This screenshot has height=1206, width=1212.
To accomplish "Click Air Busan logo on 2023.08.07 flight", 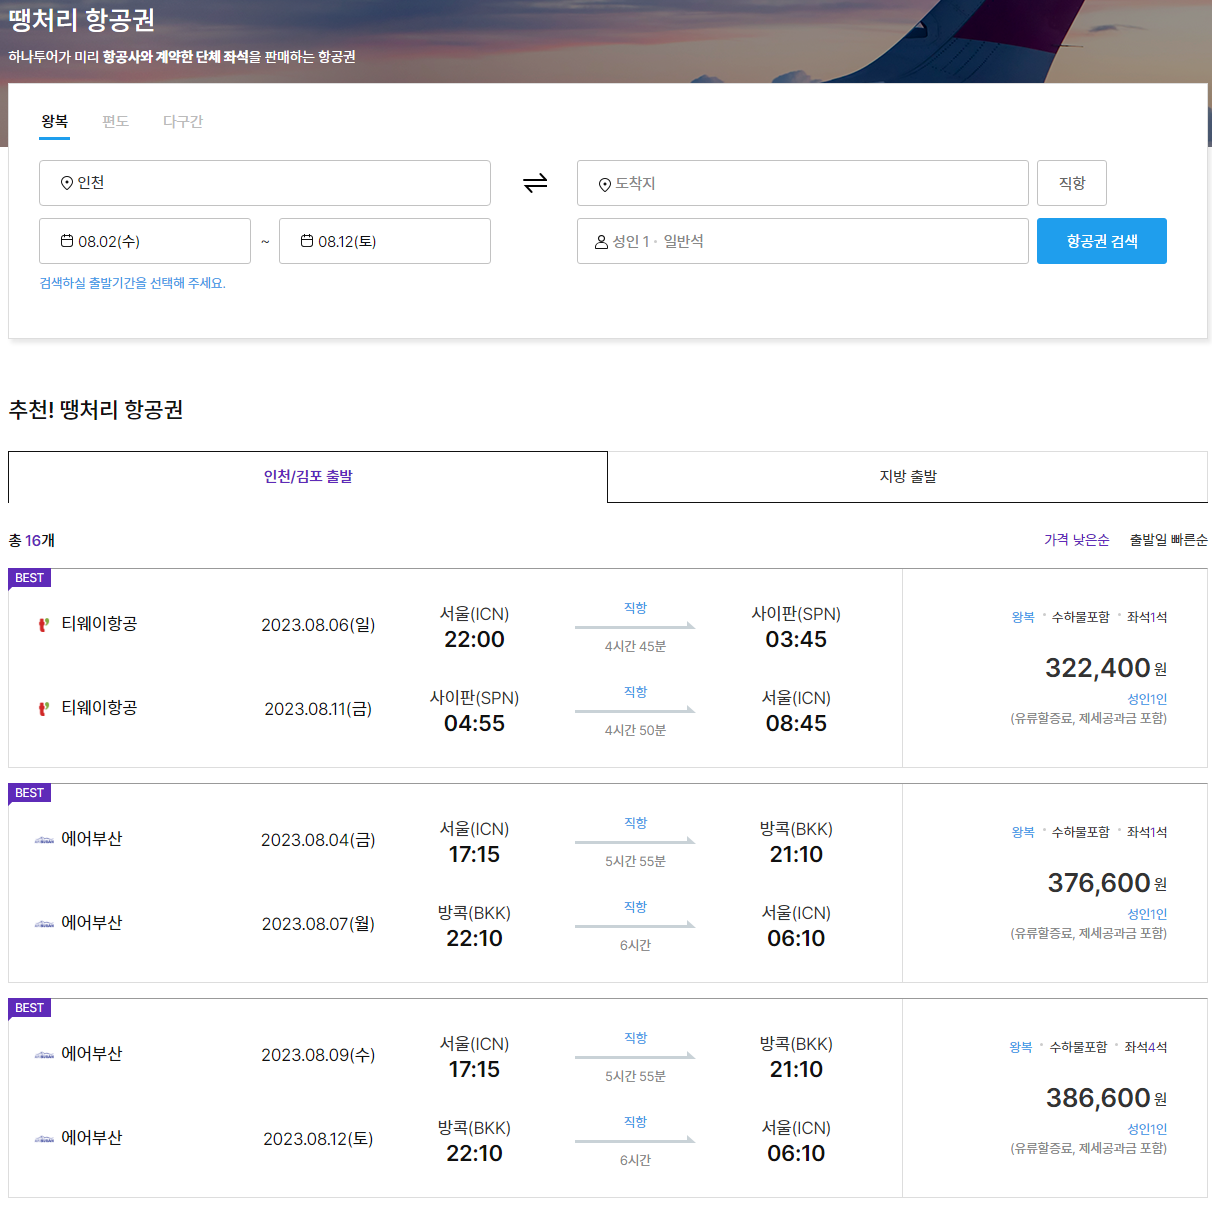I will pos(44,924).
